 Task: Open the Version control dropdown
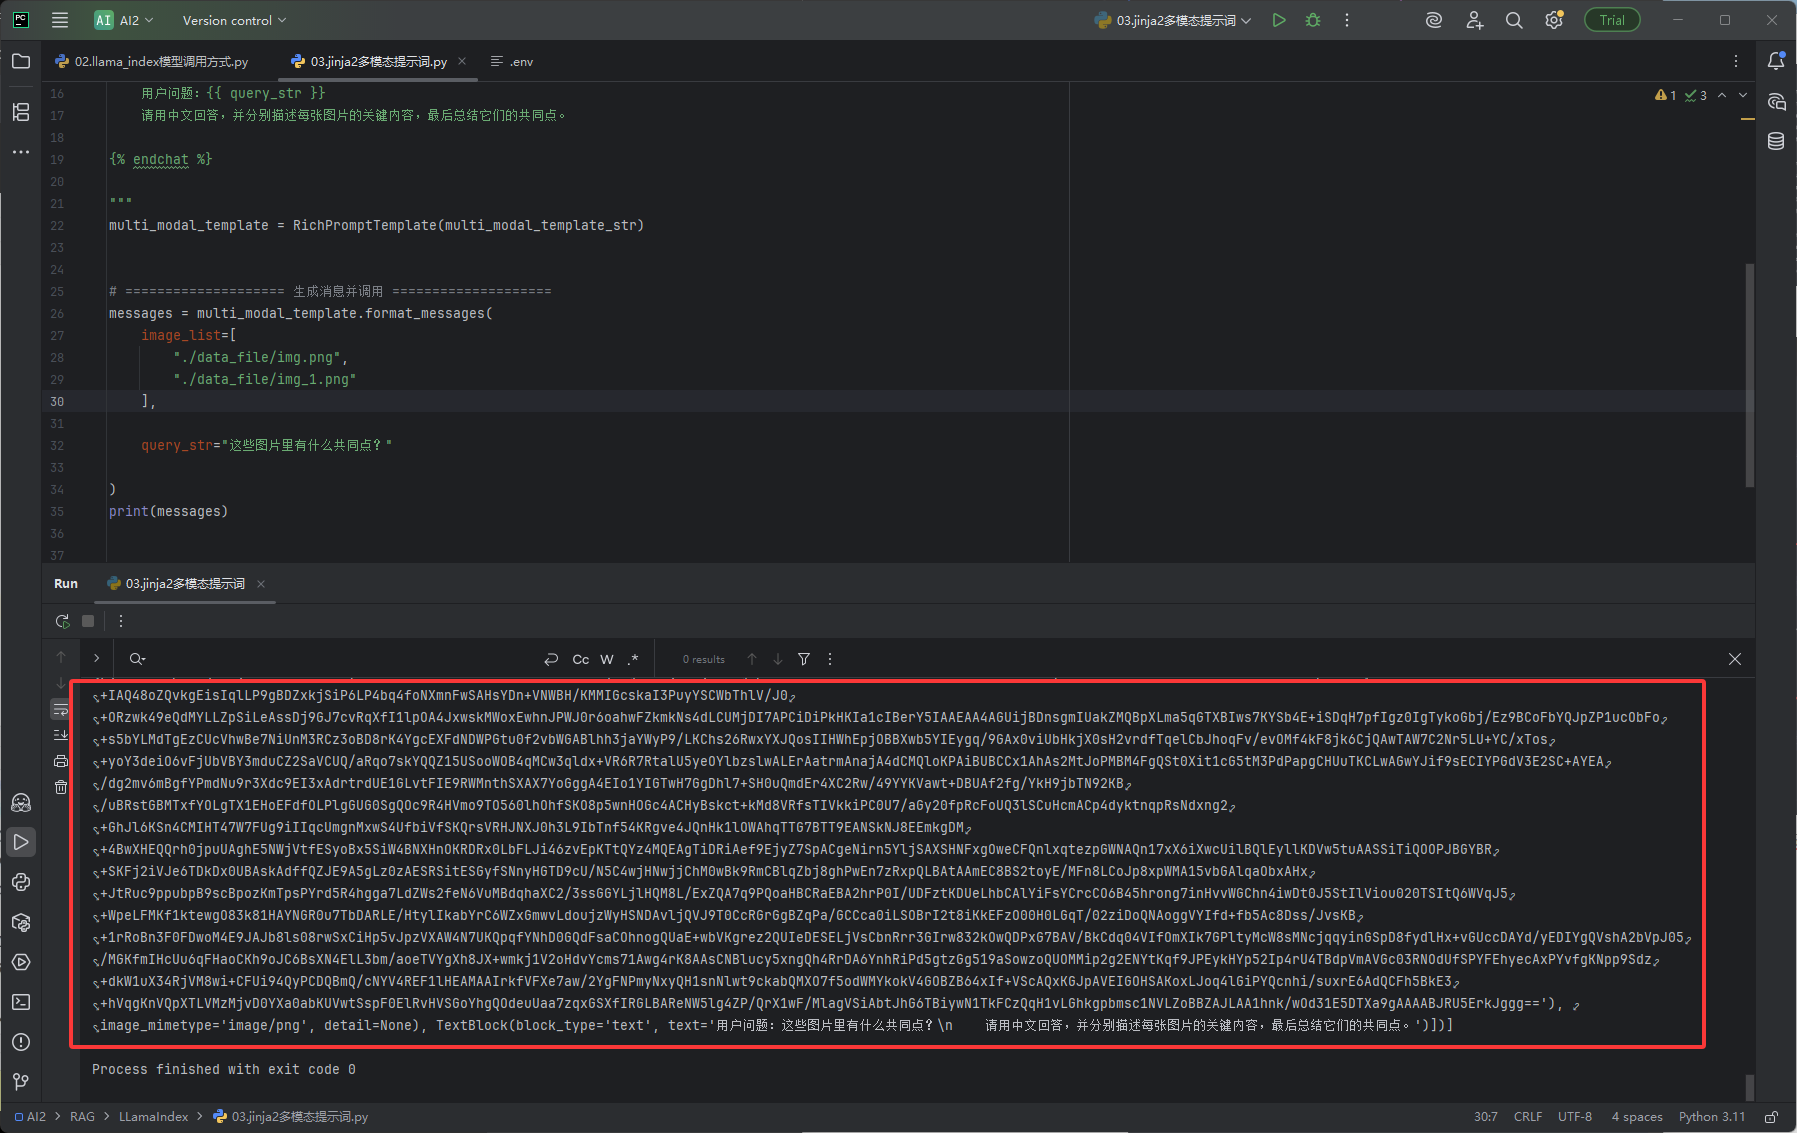(x=234, y=20)
